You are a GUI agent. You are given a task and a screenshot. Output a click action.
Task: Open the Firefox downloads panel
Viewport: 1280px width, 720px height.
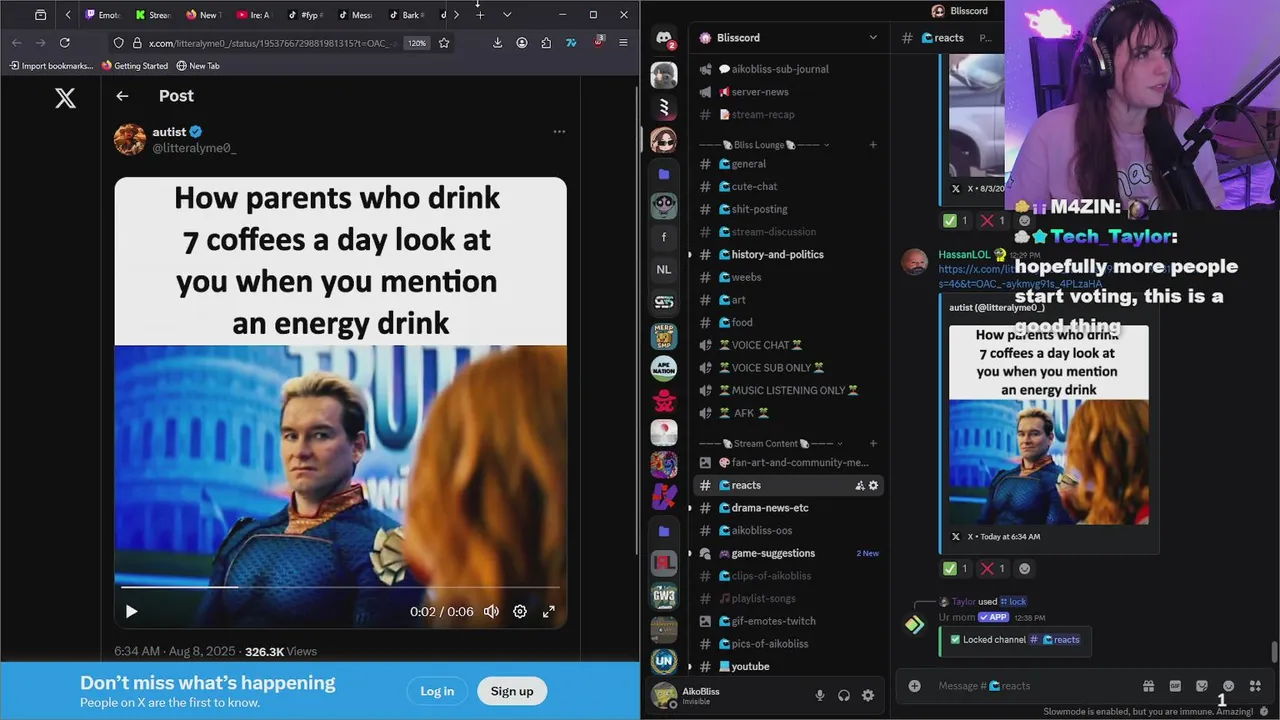click(x=497, y=43)
